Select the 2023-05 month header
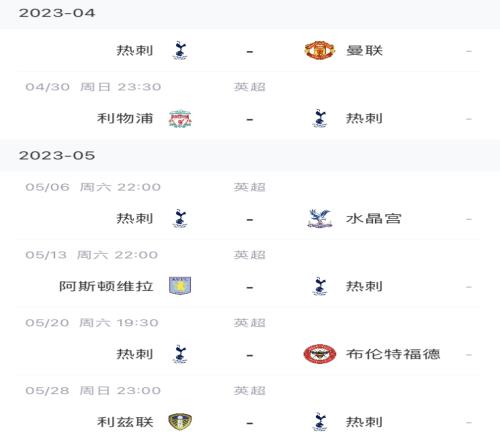This screenshot has width=500, height=440. pyautogui.click(x=57, y=156)
